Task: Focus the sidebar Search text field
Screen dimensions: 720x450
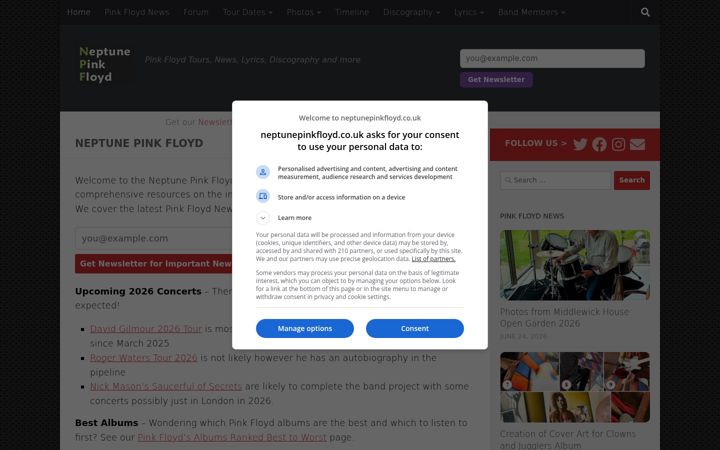Action: [556, 180]
